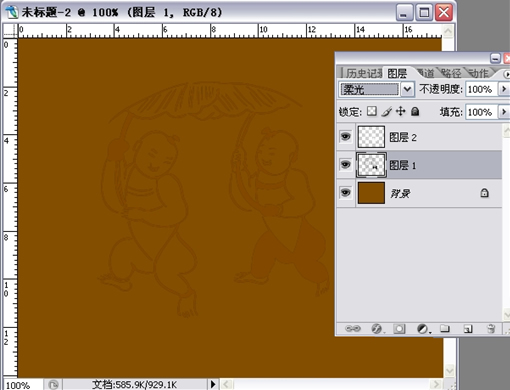Expand the 不透明度 opacity slider arrow

pos(504,89)
